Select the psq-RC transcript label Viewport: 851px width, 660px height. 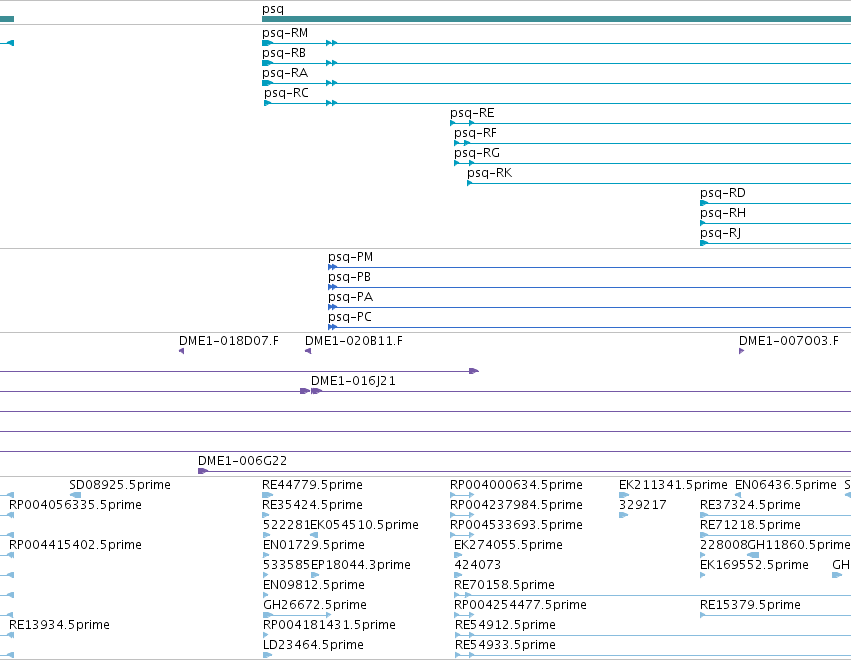coord(287,93)
